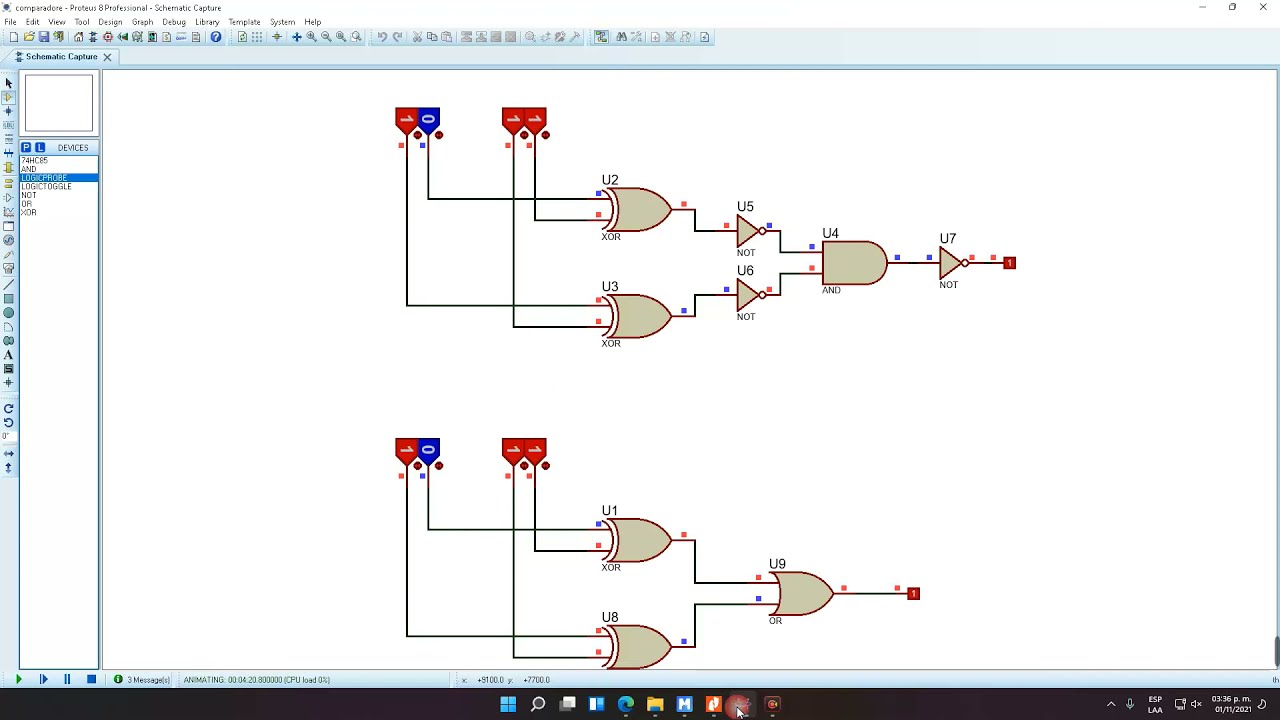Zoom in using the toolbar magnifier
The width and height of the screenshot is (1280, 720).
311,37
